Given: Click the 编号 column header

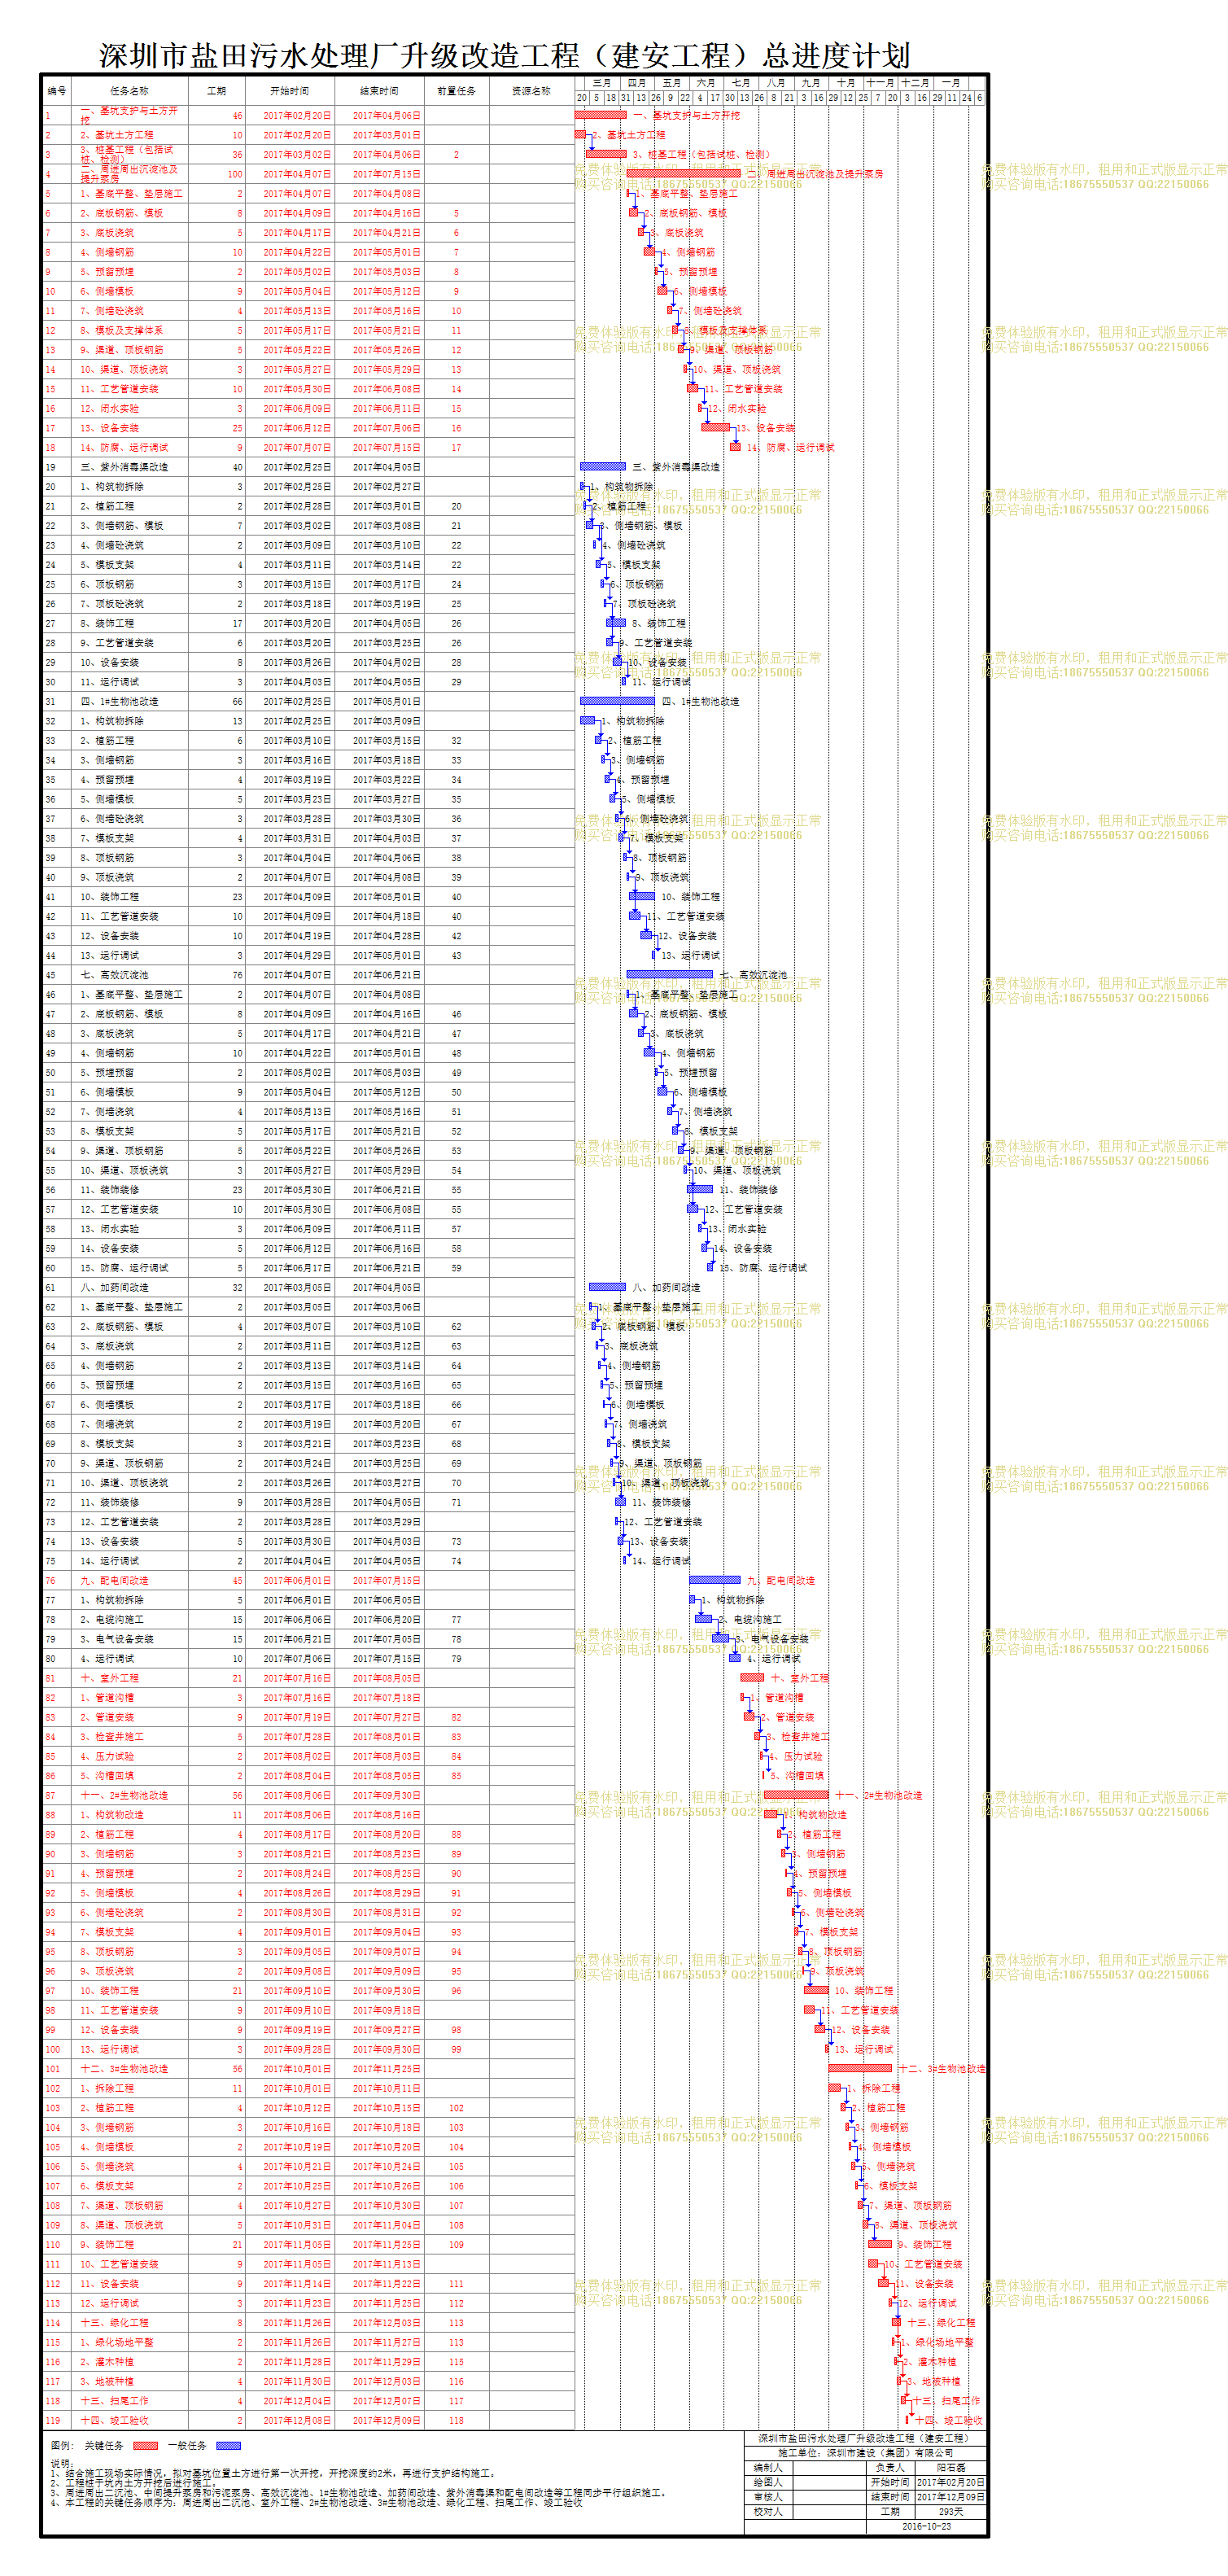Looking at the screenshot, I should click(x=56, y=91).
